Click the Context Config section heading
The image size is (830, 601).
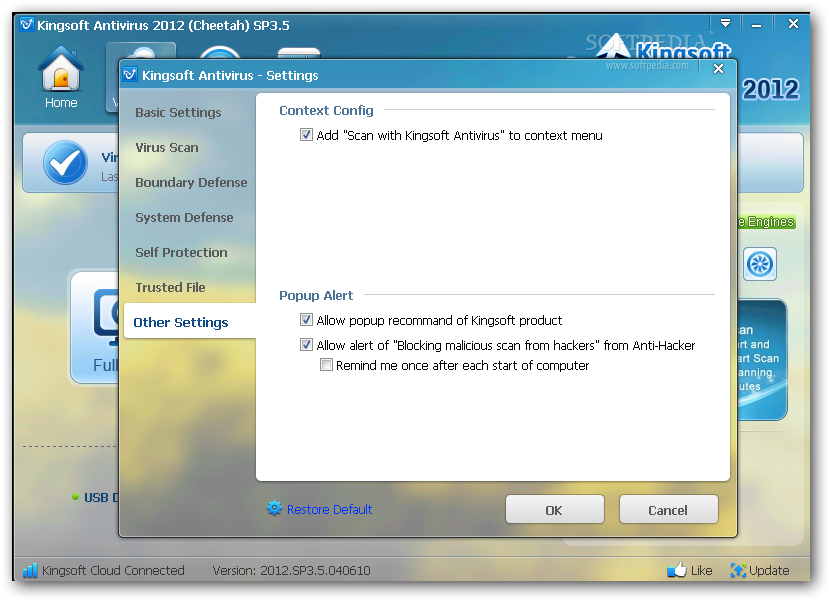pos(326,110)
